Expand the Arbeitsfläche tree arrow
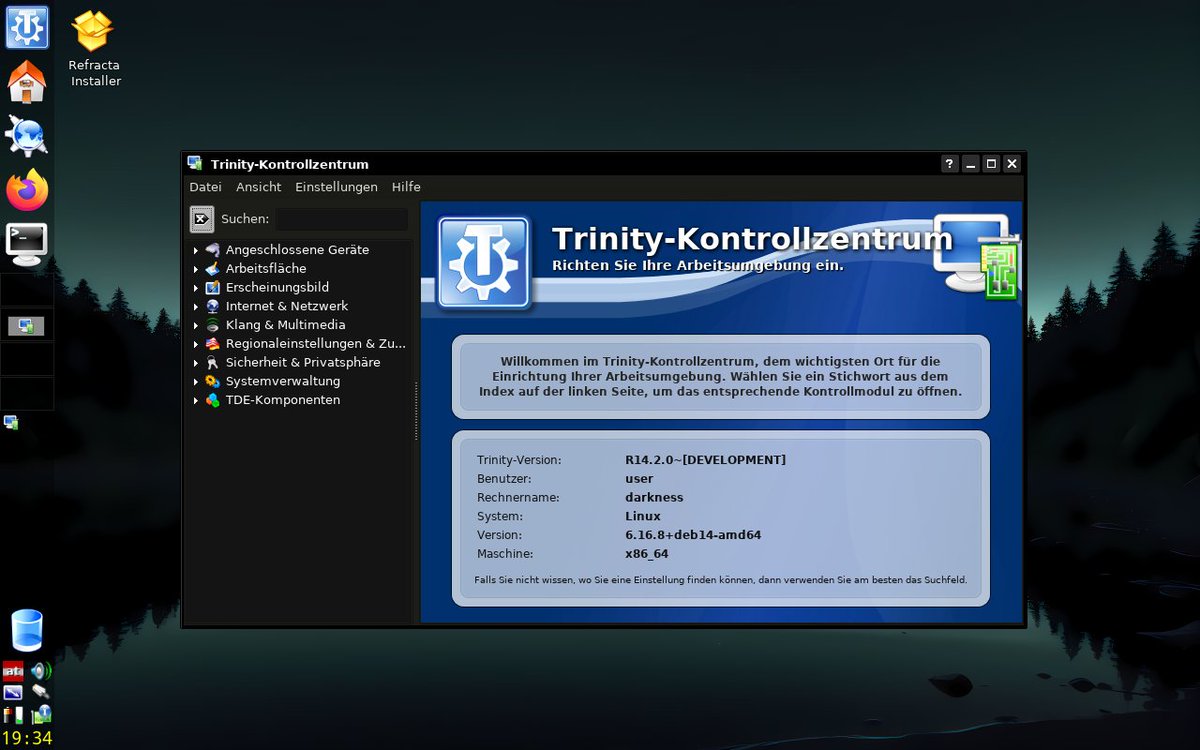This screenshot has height=750, width=1200. tap(196, 269)
